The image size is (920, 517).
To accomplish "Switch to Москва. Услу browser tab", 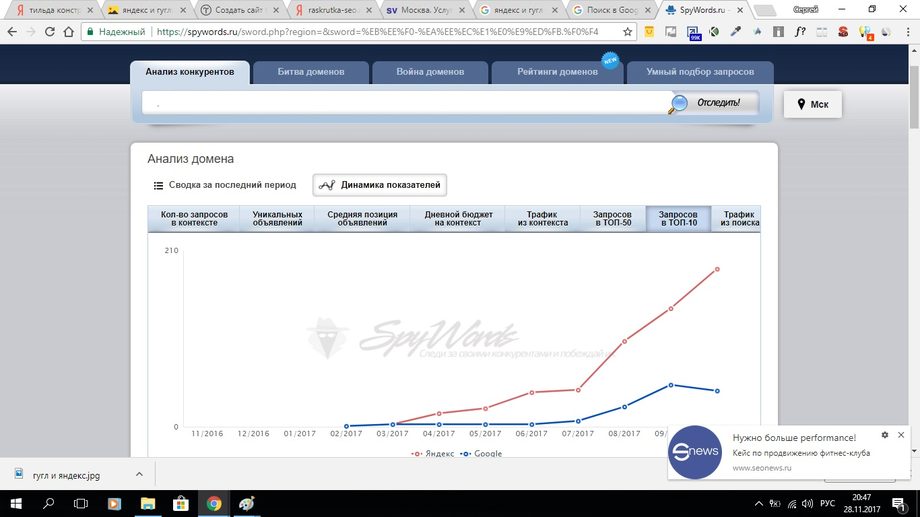I will [x=425, y=10].
